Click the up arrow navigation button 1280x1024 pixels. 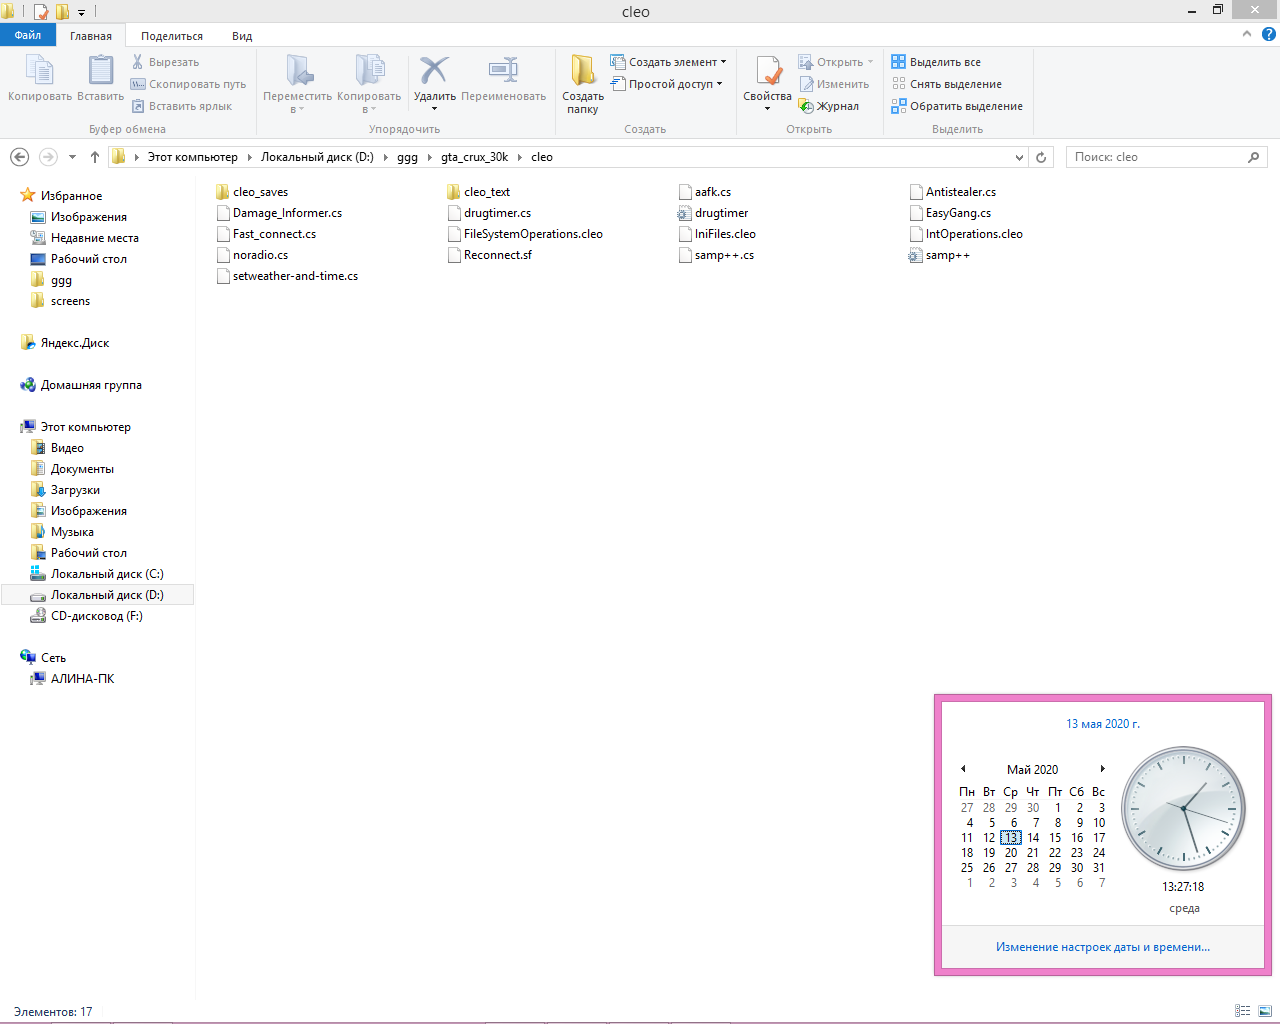click(x=95, y=157)
